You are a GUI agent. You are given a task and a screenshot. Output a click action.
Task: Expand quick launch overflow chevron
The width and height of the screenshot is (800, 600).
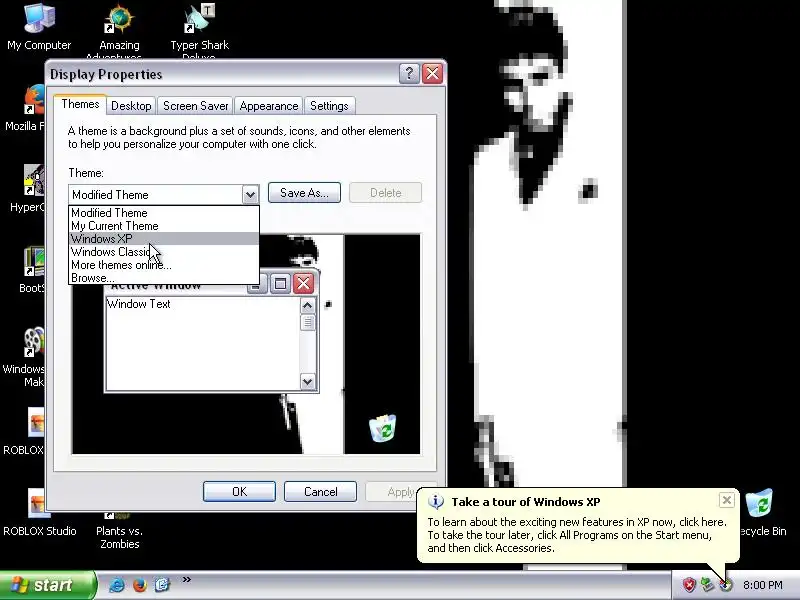pos(187,579)
